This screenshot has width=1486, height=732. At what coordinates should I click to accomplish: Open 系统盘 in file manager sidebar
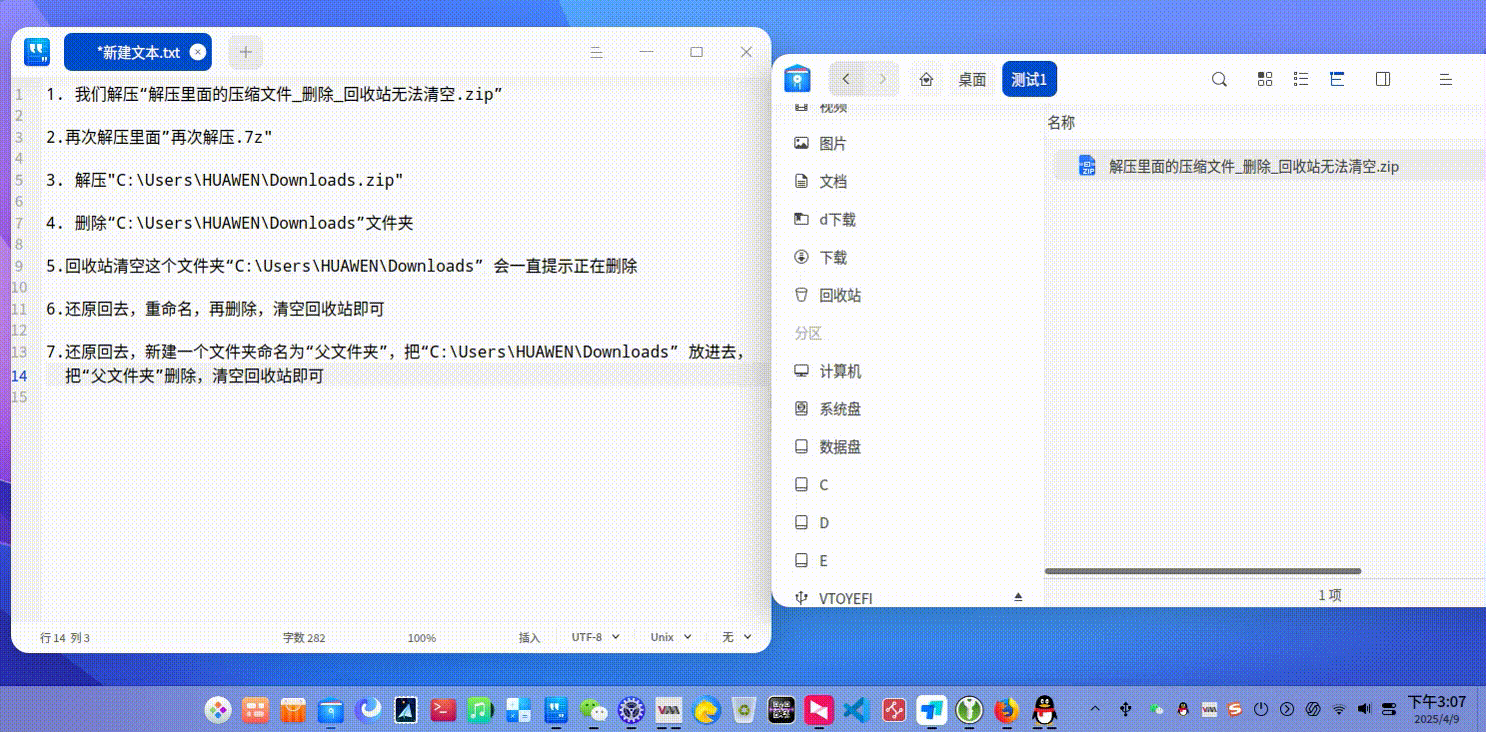(x=840, y=409)
